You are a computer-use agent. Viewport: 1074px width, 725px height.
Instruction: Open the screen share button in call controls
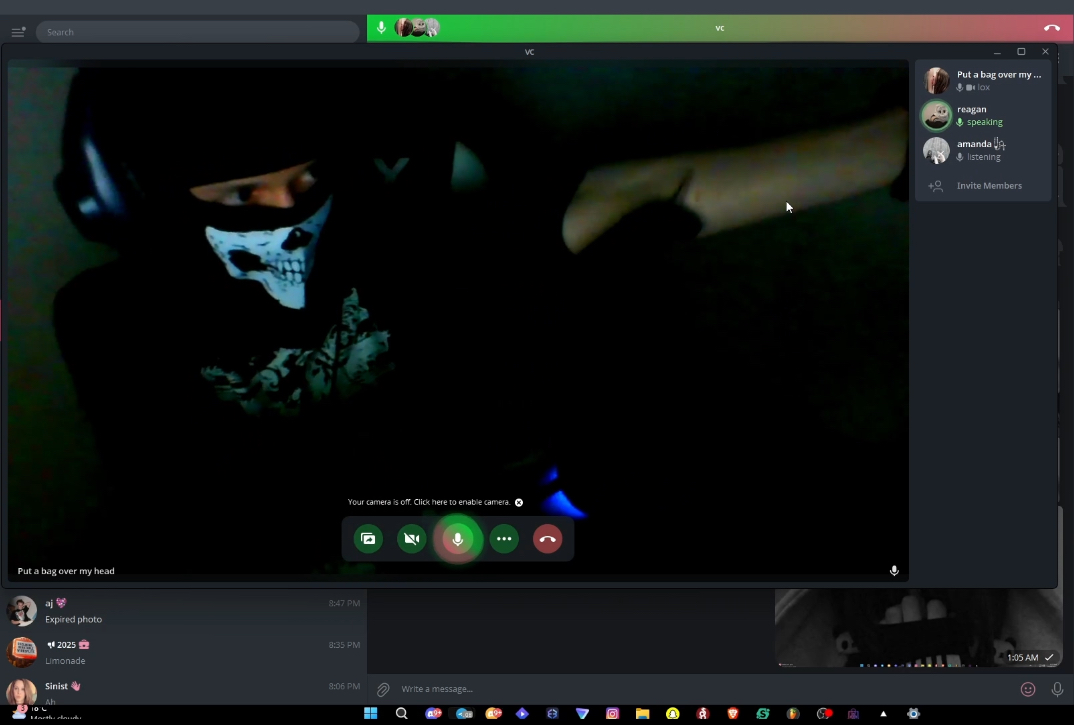coord(369,539)
